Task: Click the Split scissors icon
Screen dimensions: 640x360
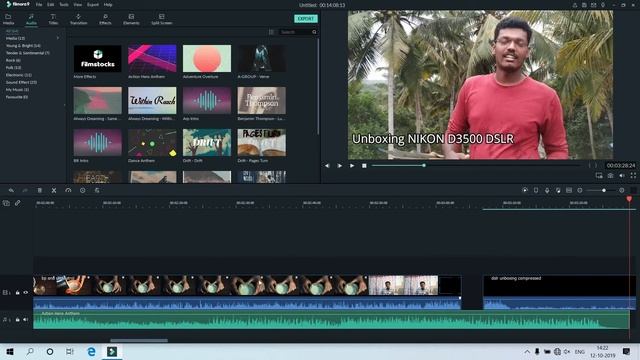Action: pyautogui.click(x=54, y=190)
